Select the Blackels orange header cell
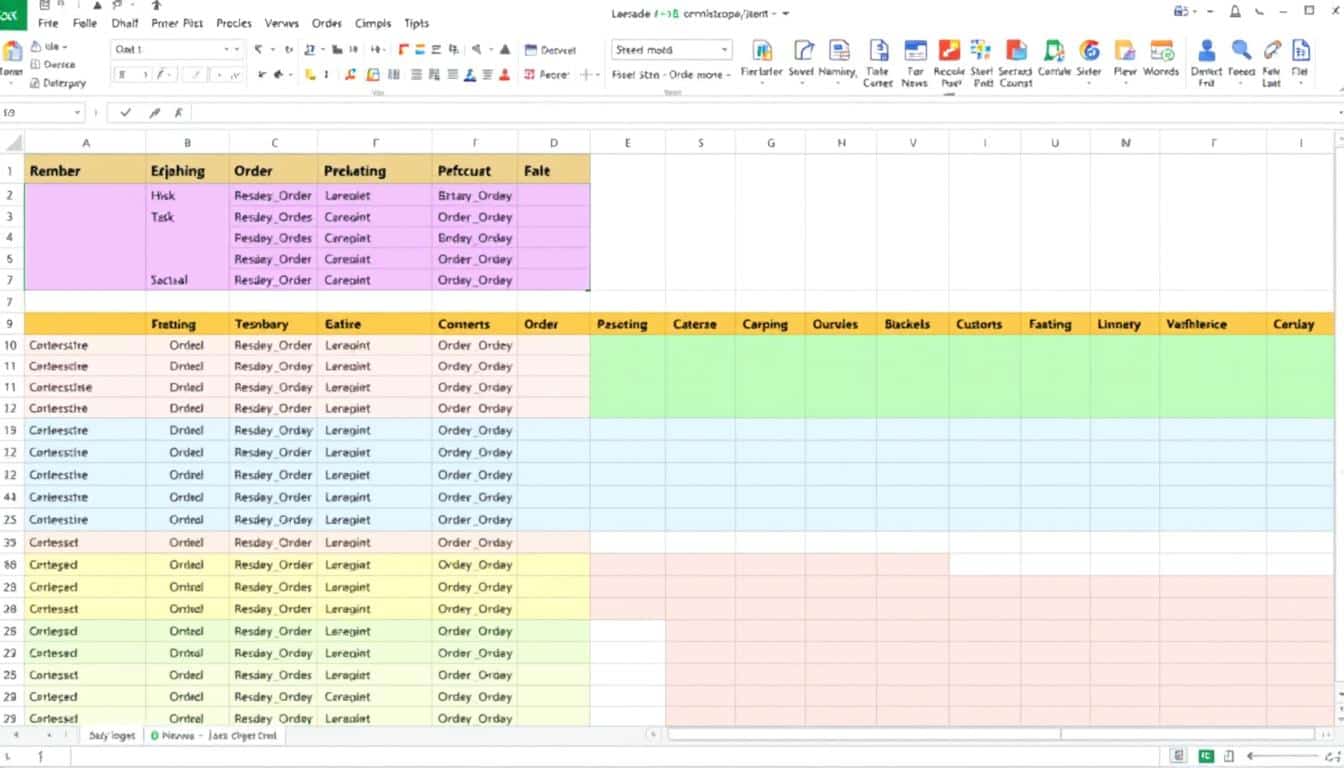The width and height of the screenshot is (1344, 768). click(912, 324)
